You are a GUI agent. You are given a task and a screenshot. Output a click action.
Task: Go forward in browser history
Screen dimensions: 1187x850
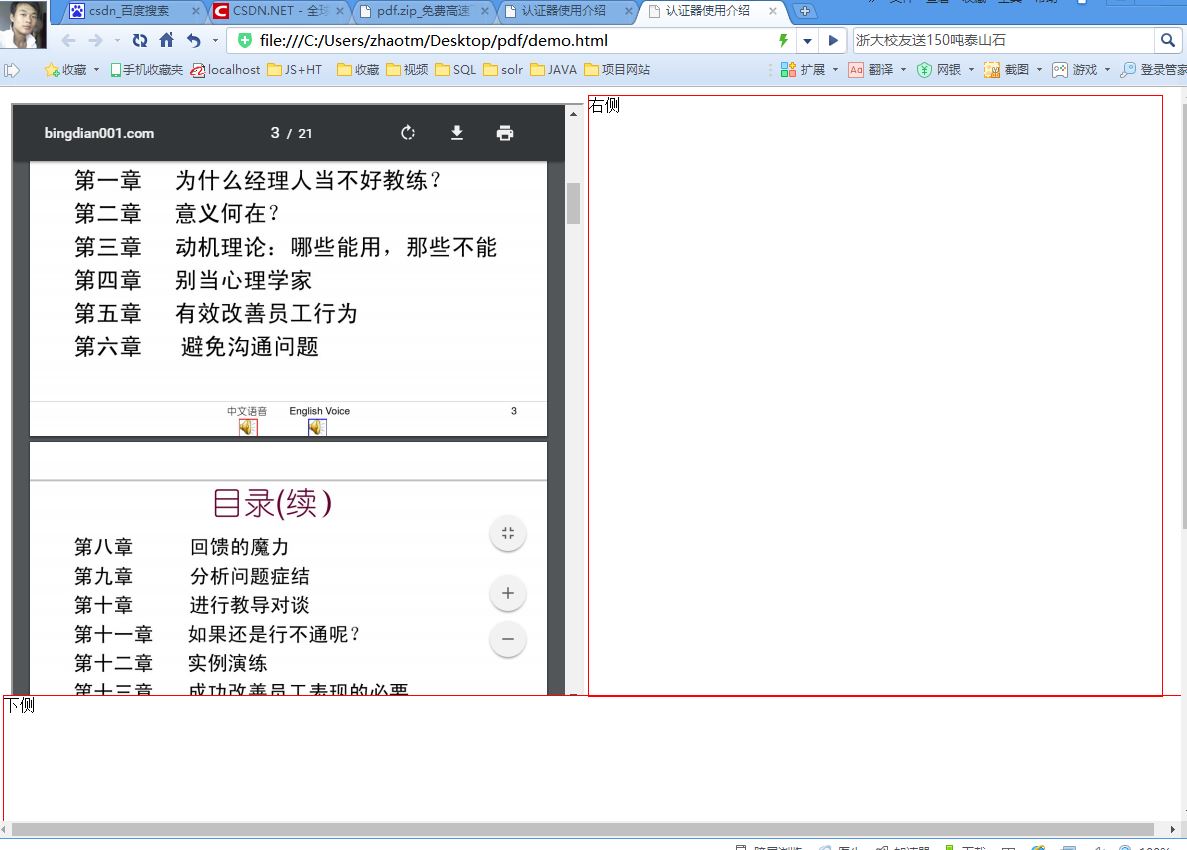95,40
